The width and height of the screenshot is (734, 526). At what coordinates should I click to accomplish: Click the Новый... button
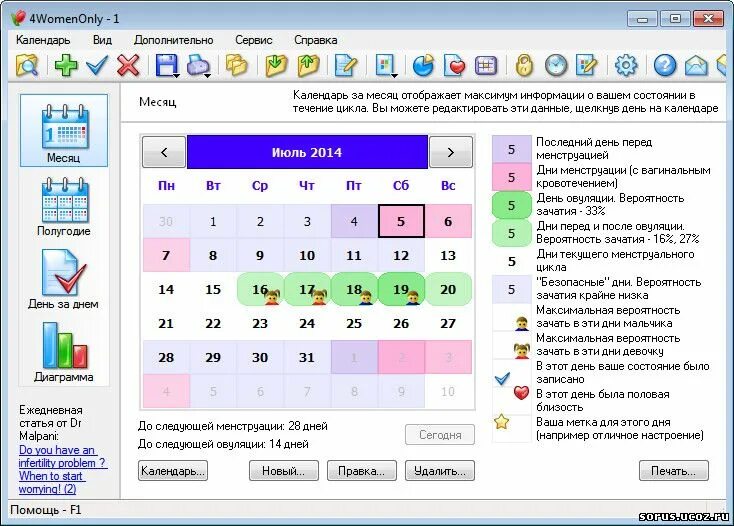(x=284, y=471)
